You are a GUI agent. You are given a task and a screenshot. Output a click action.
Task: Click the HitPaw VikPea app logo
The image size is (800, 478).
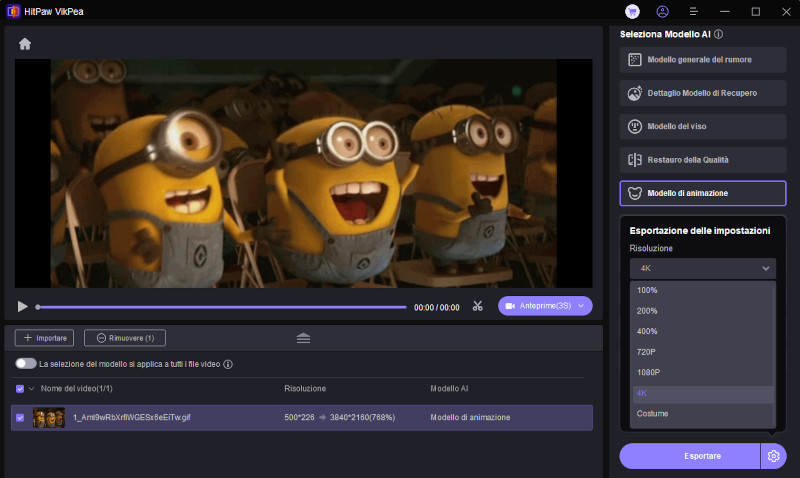tap(13, 11)
